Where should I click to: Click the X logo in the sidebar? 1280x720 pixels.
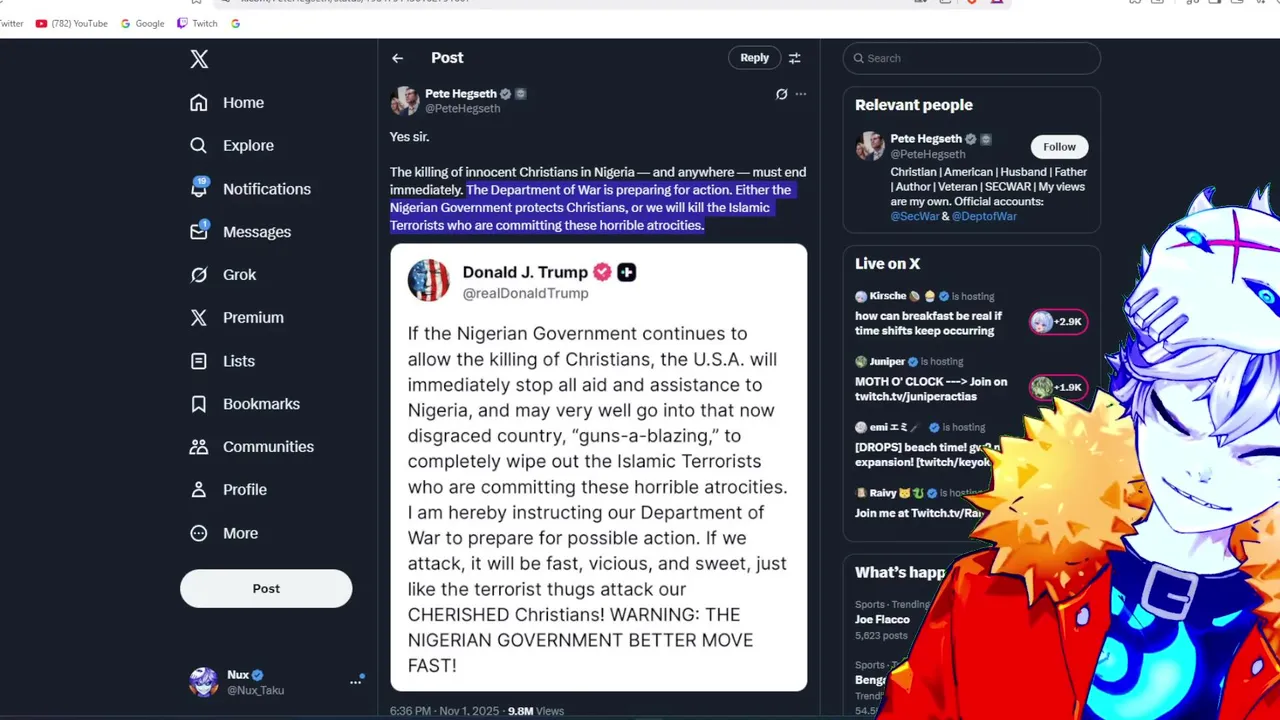199,59
